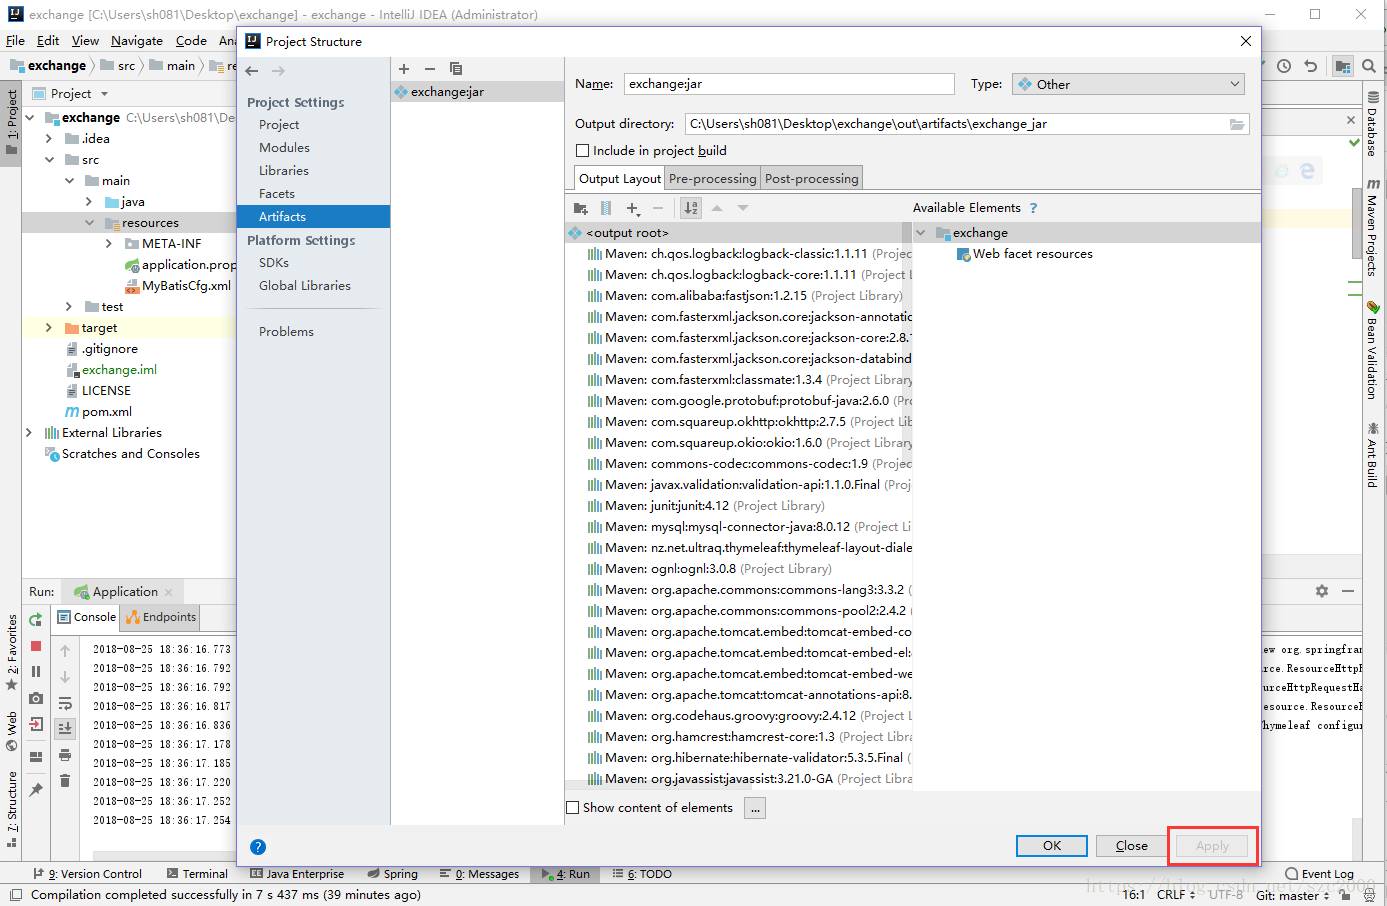Click the clock history icon in IDE toolbar
Image resolution: width=1387 pixels, height=906 pixels.
pyautogui.click(x=1284, y=66)
